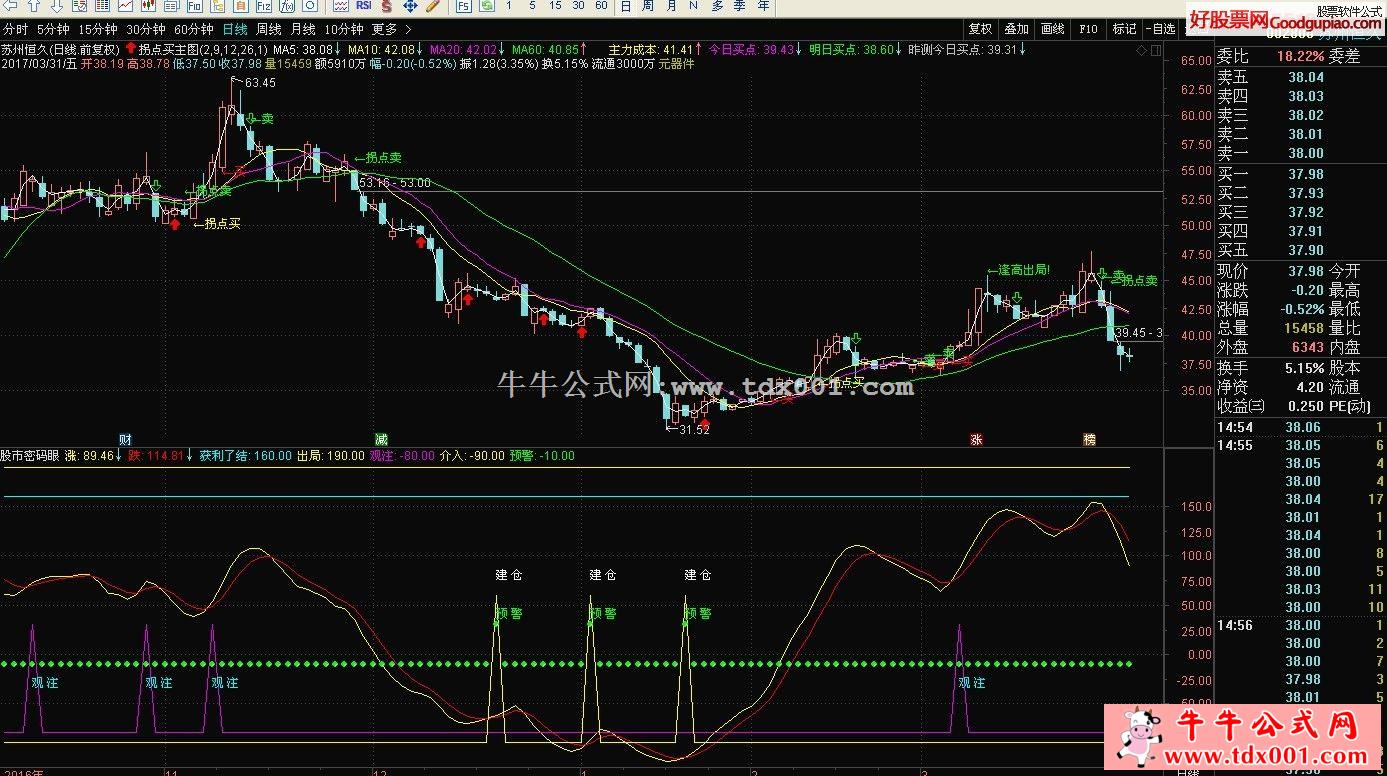Switch to the 10分钟 tab
The width and height of the screenshot is (1387, 776).
click(x=343, y=29)
